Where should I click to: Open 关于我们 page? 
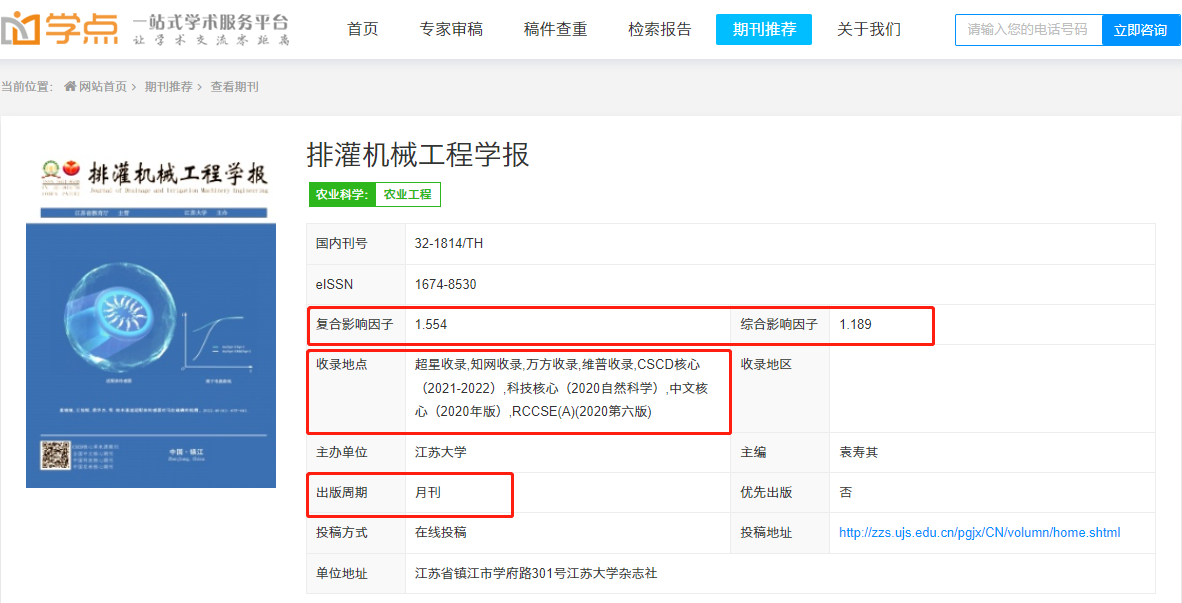click(868, 29)
